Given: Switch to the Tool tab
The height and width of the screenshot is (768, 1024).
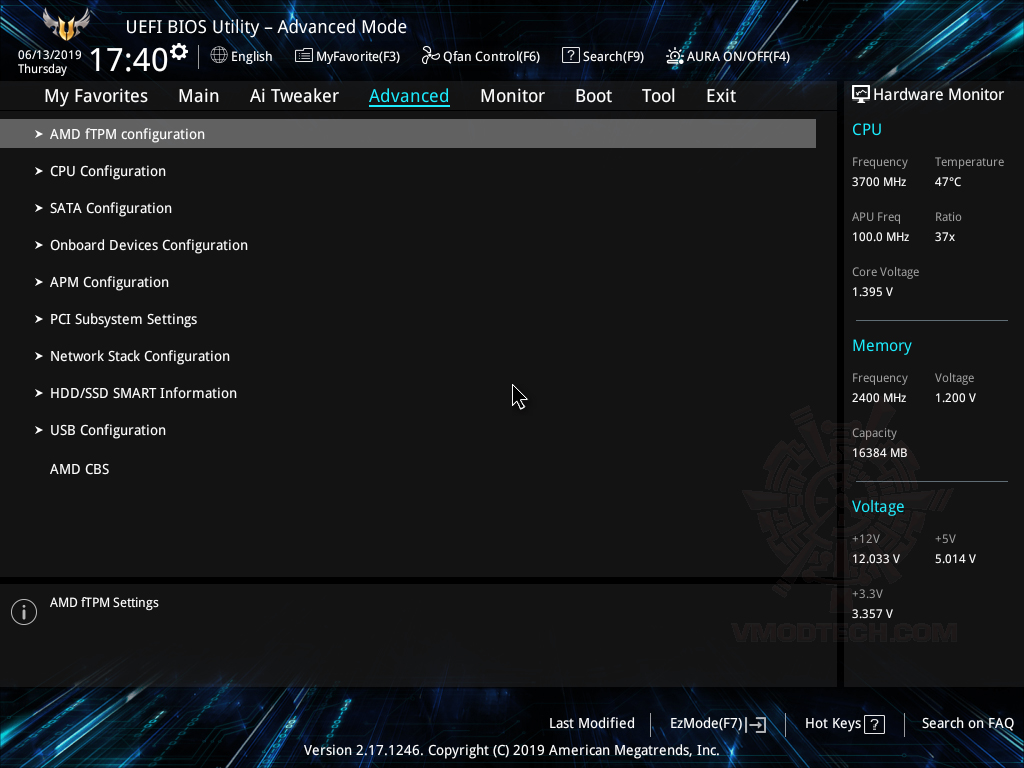Looking at the screenshot, I should click(658, 96).
